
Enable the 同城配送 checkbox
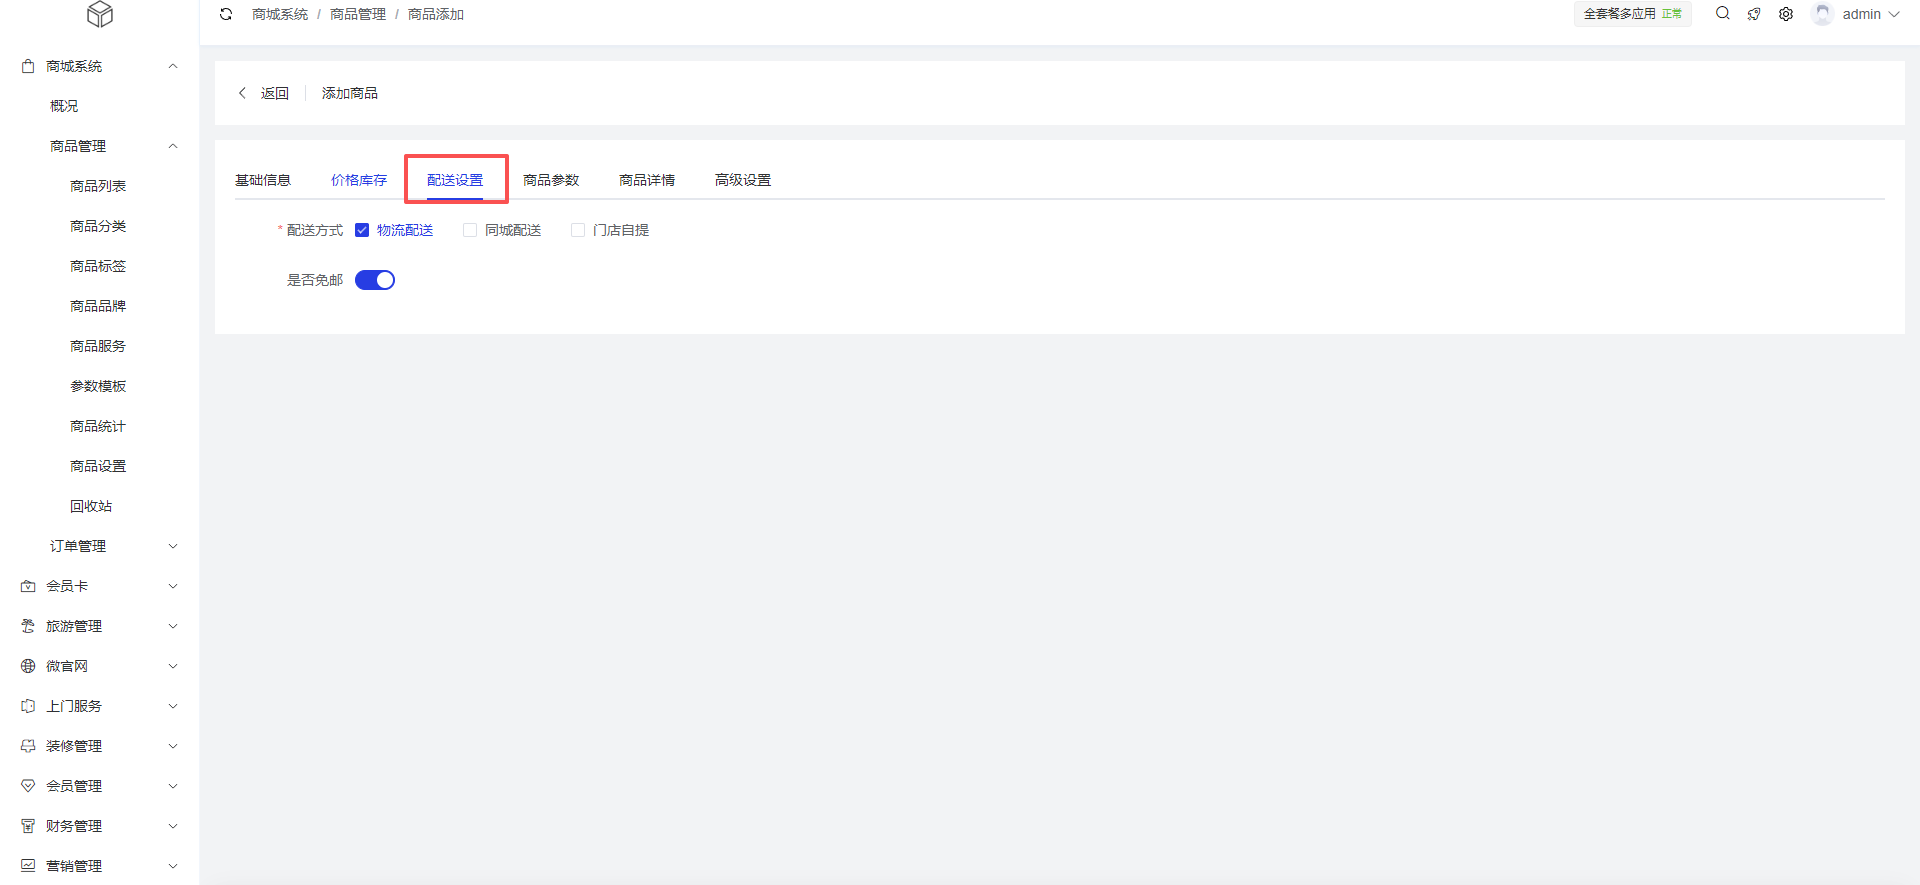click(x=470, y=230)
